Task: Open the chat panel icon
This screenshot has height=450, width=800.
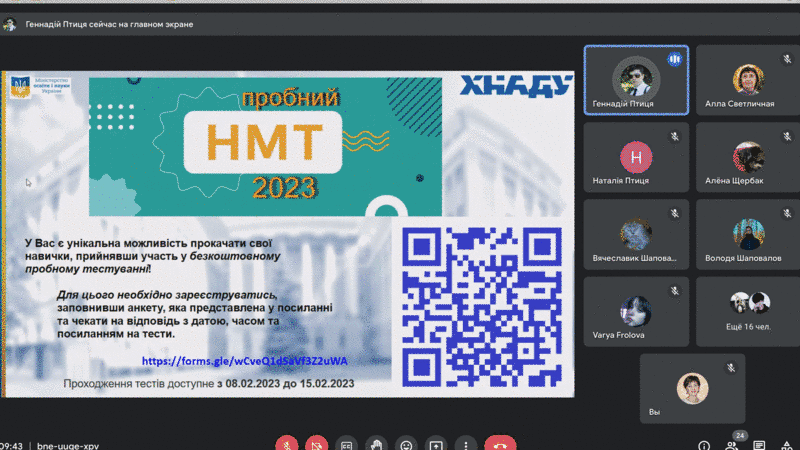Action: click(759, 445)
